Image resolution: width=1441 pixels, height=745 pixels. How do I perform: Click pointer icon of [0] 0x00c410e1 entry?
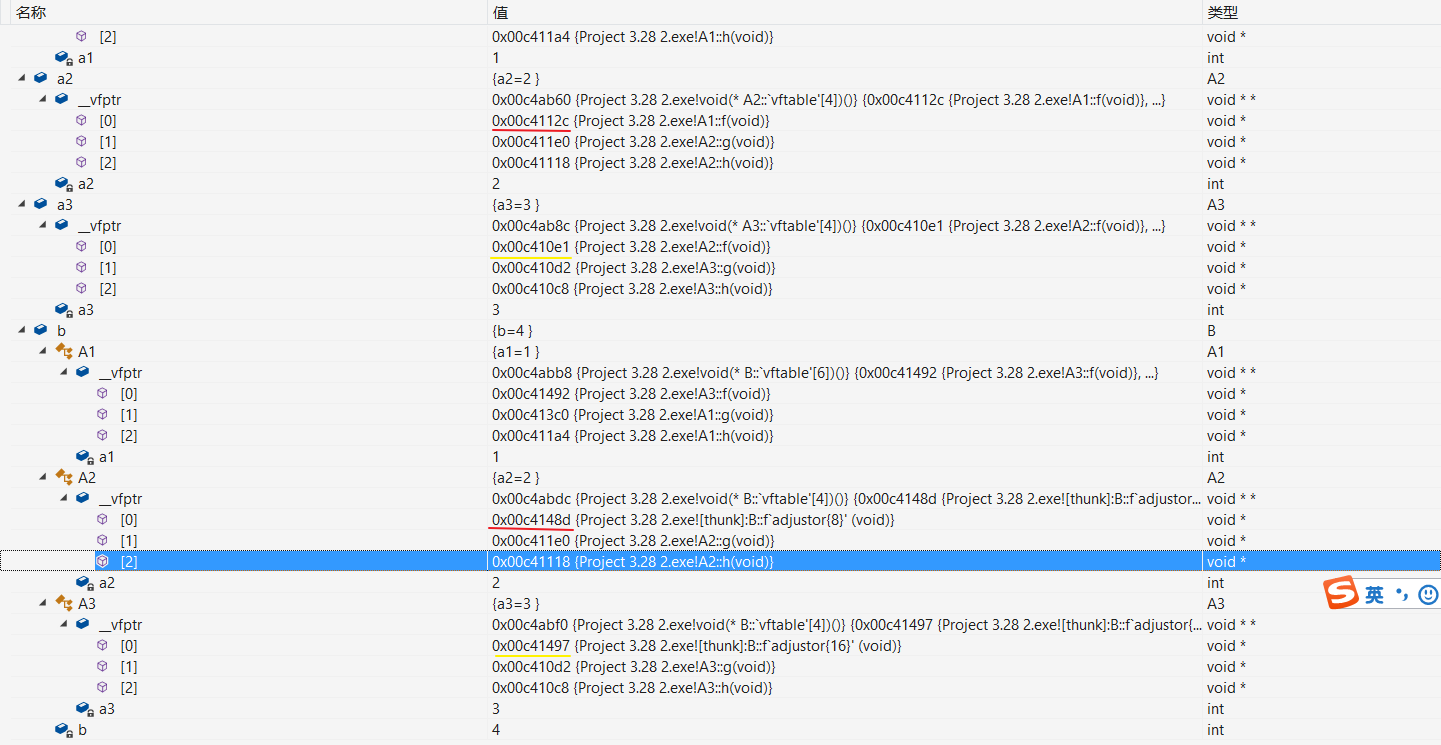pyautogui.click(x=81, y=246)
